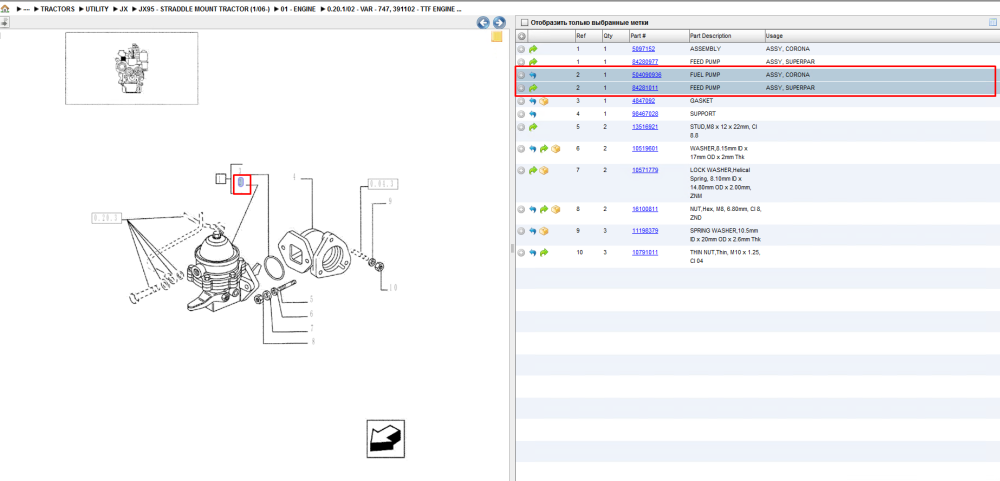This screenshot has height=481, width=1000.
Task: Click the box icon on WASHER row
Action: coord(555,149)
